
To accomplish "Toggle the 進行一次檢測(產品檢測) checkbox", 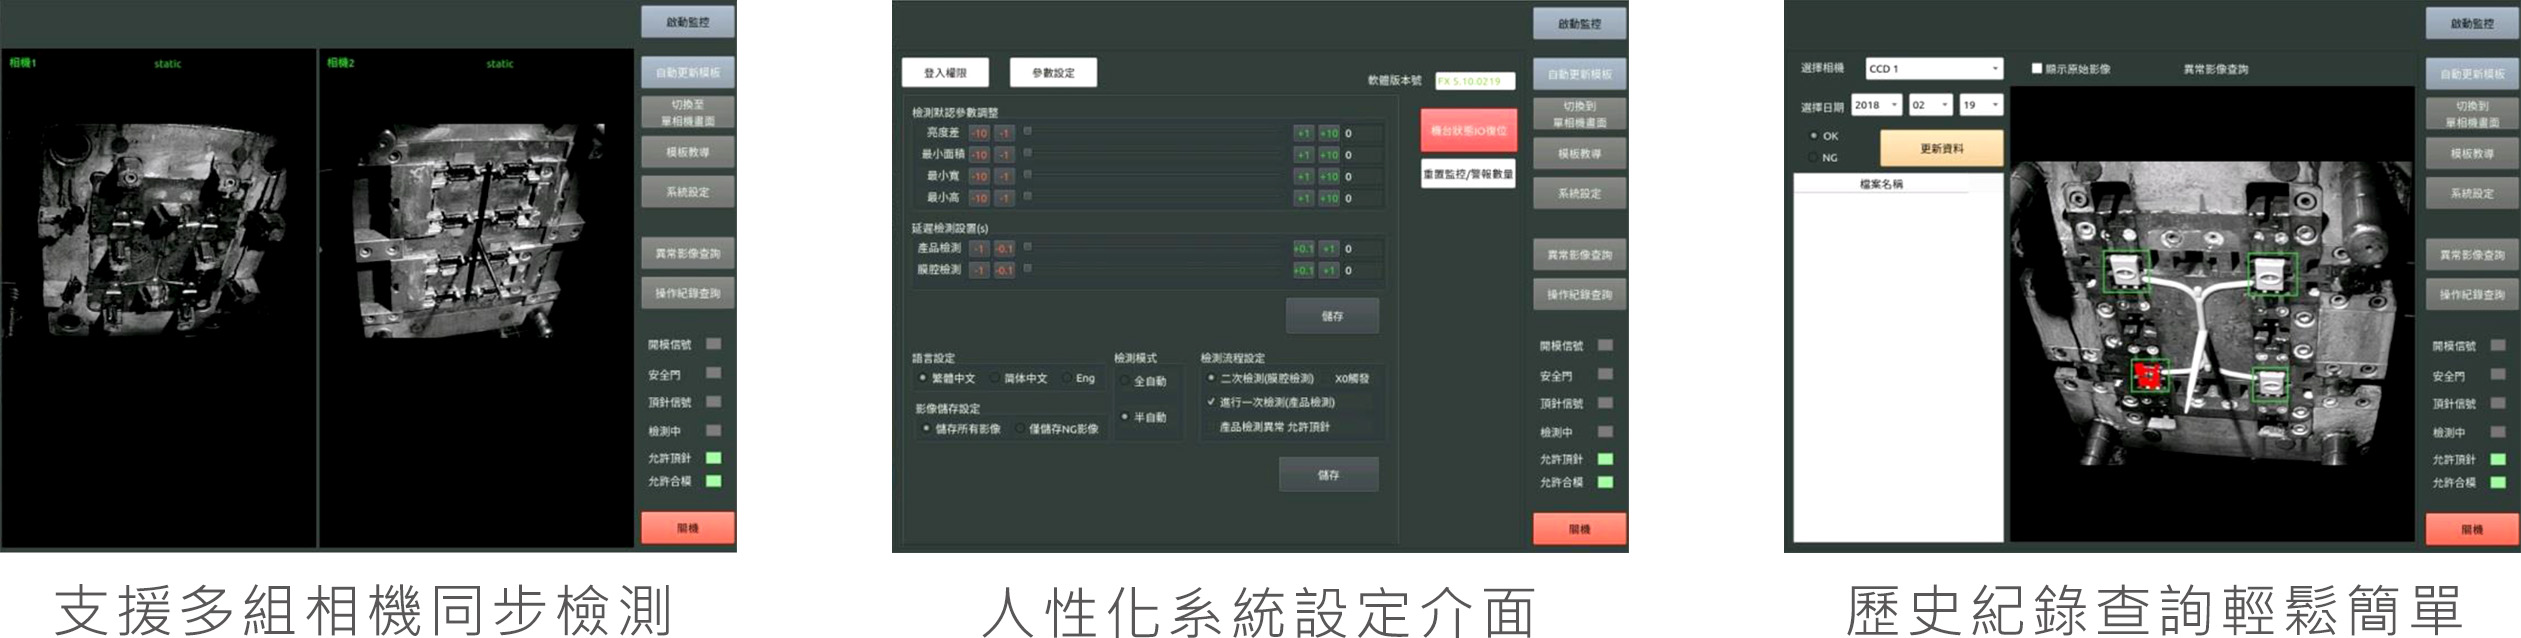I will pyautogui.click(x=1211, y=402).
